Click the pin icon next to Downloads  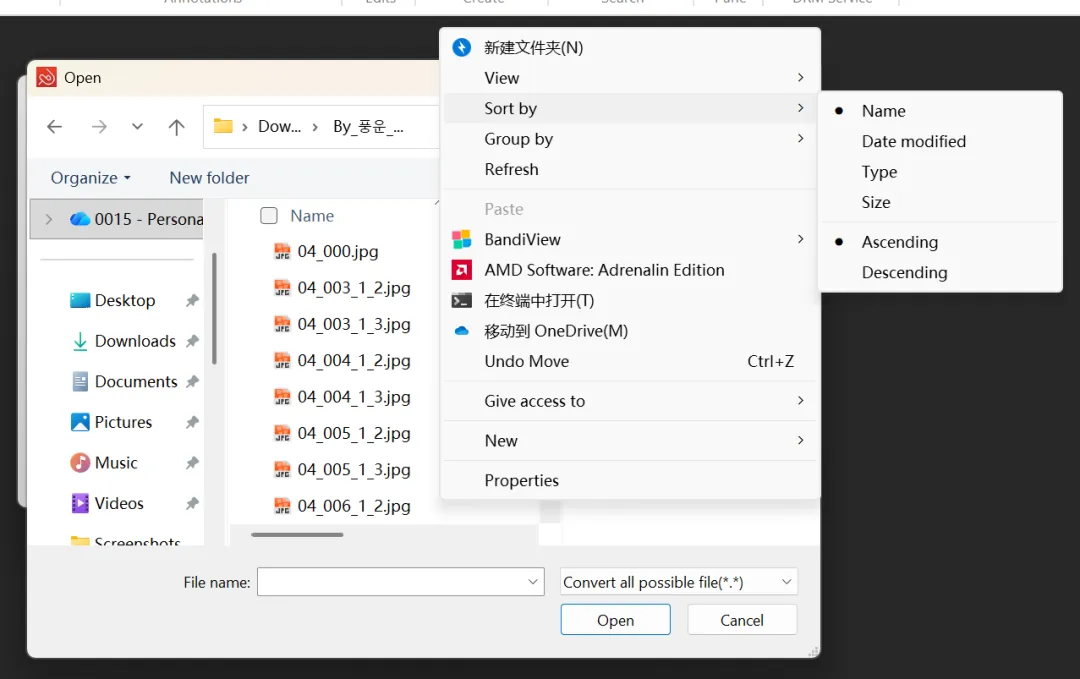click(192, 341)
